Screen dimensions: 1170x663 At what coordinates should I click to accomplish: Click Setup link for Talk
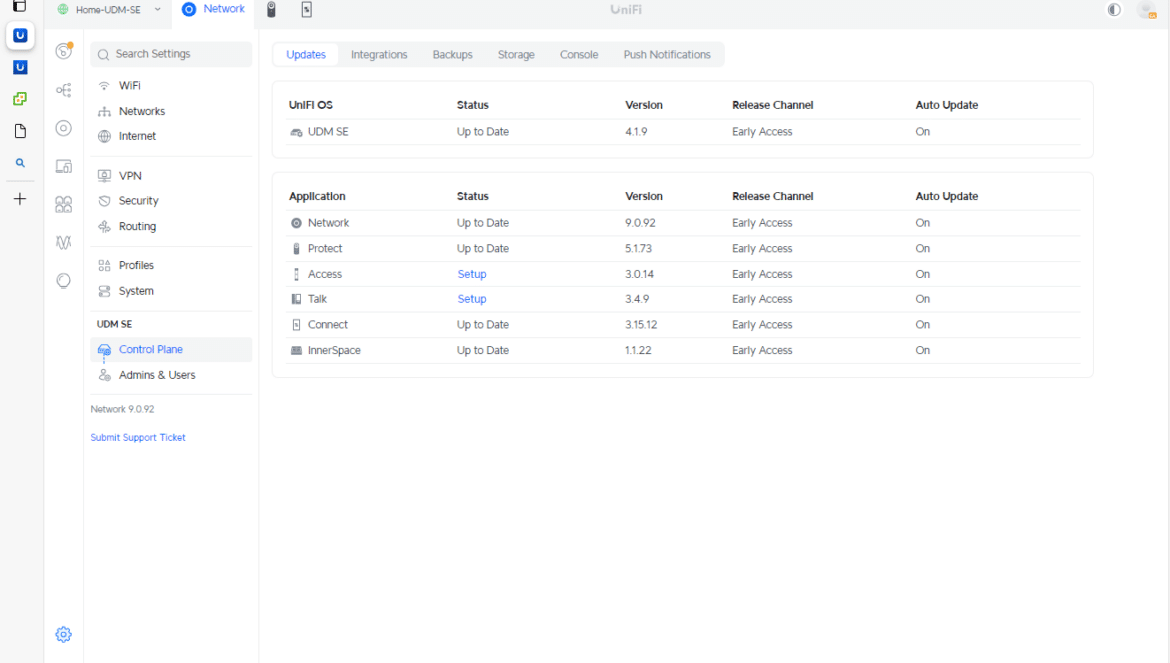472,299
